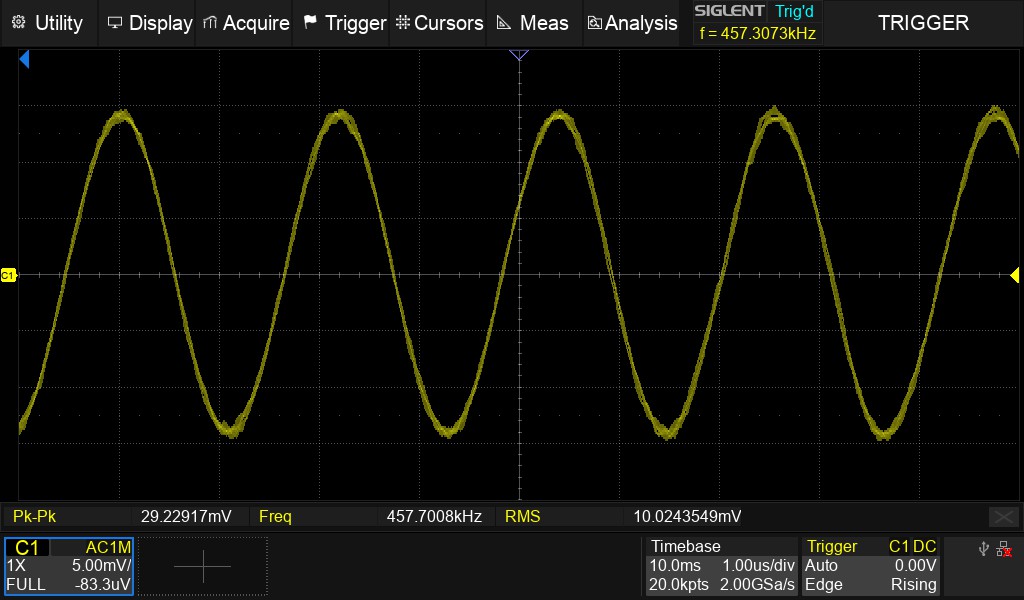Click the USB device status icon
Screen dimensions: 1024x600
984,548
